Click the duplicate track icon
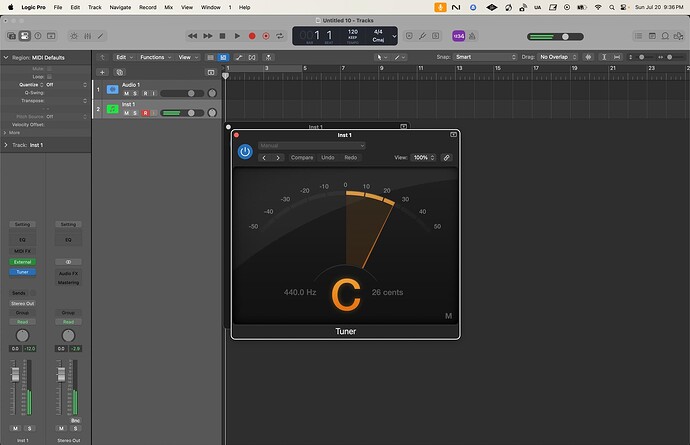Image resolution: width=690 pixels, height=445 pixels. (119, 72)
